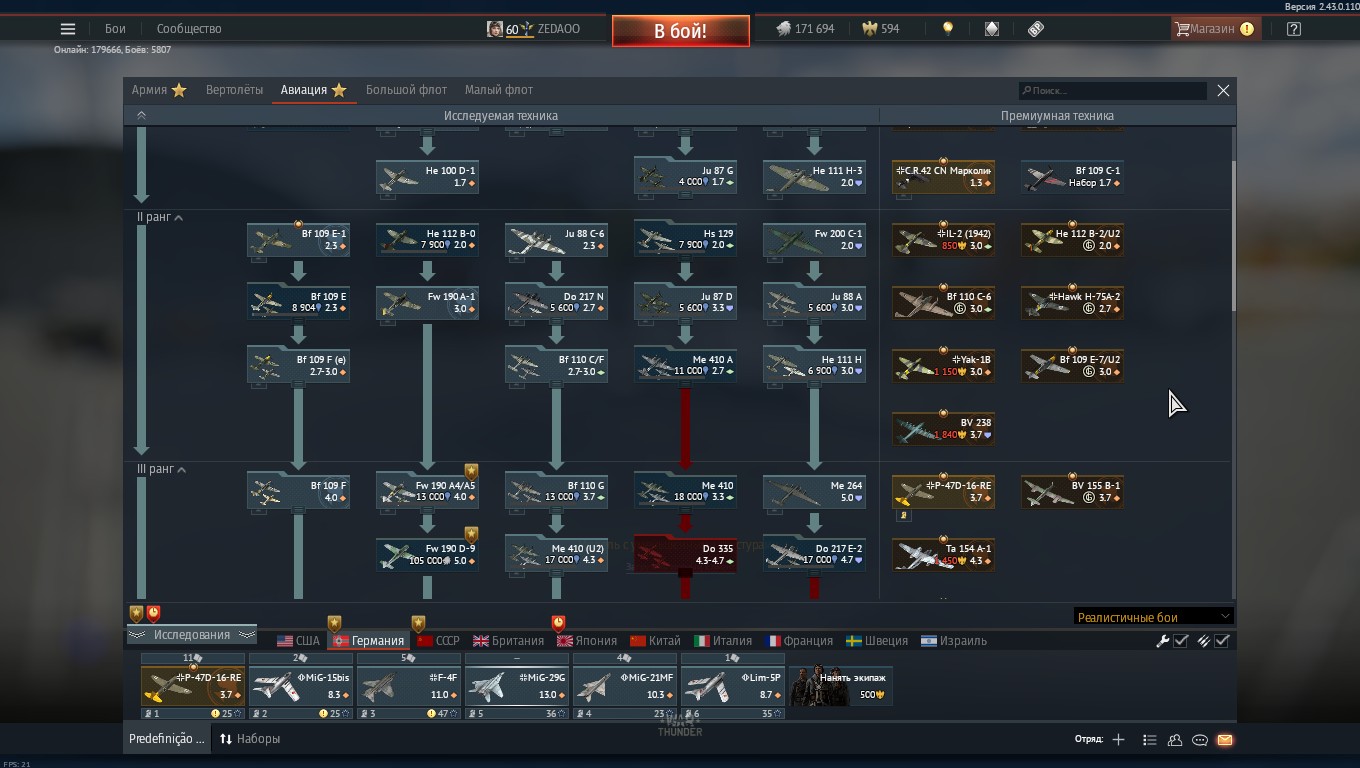
Task: Open the squad list icon
Action: pyautogui.click(x=1150, y=740)
